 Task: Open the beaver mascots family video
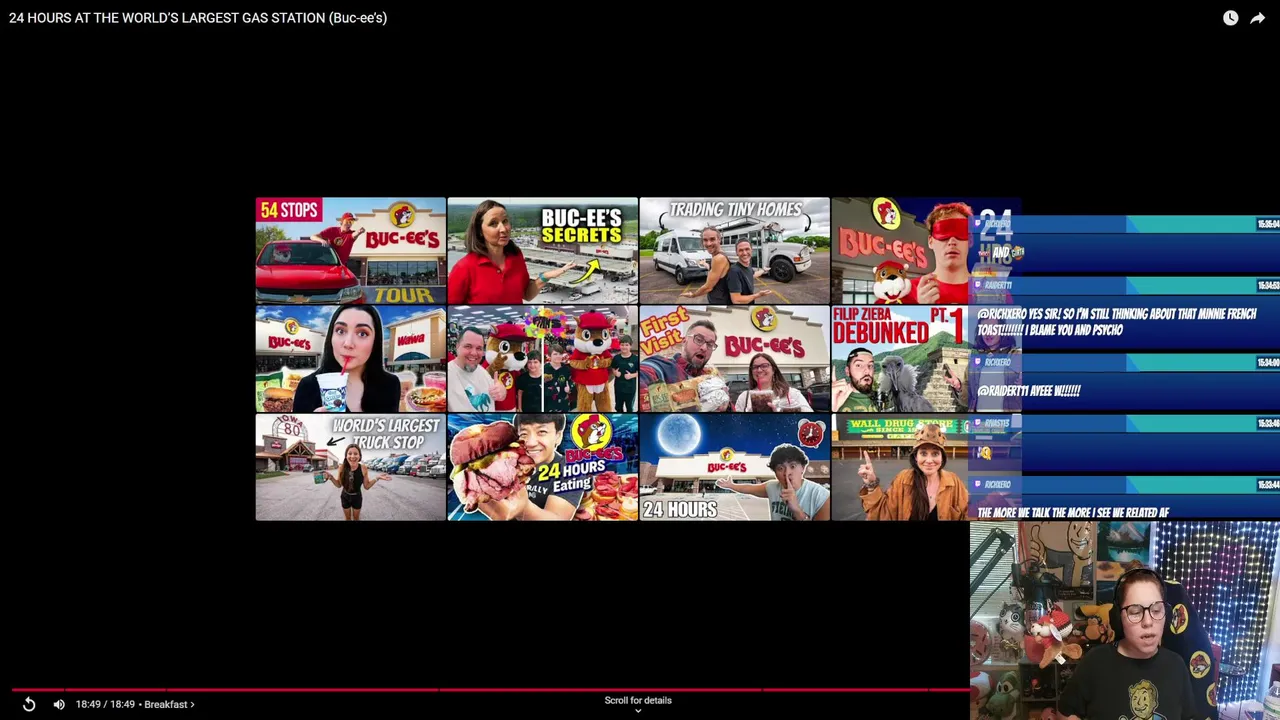542,359
